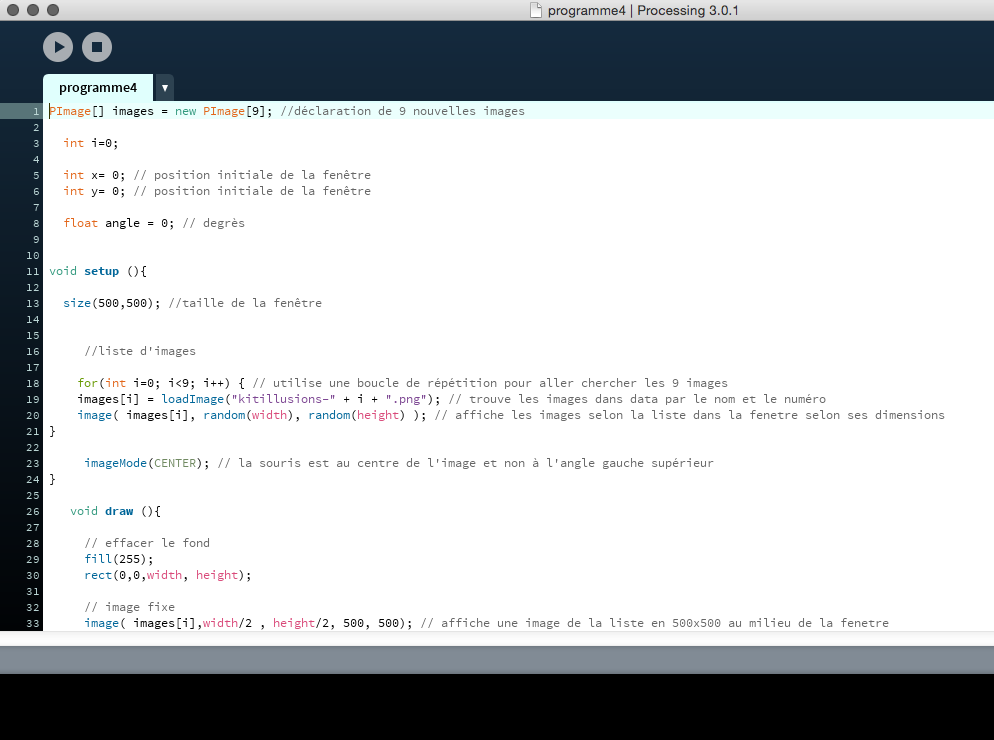The image size is (994, 740).
Task: Click line number 1 in the gutter
Action: (36, 112)
